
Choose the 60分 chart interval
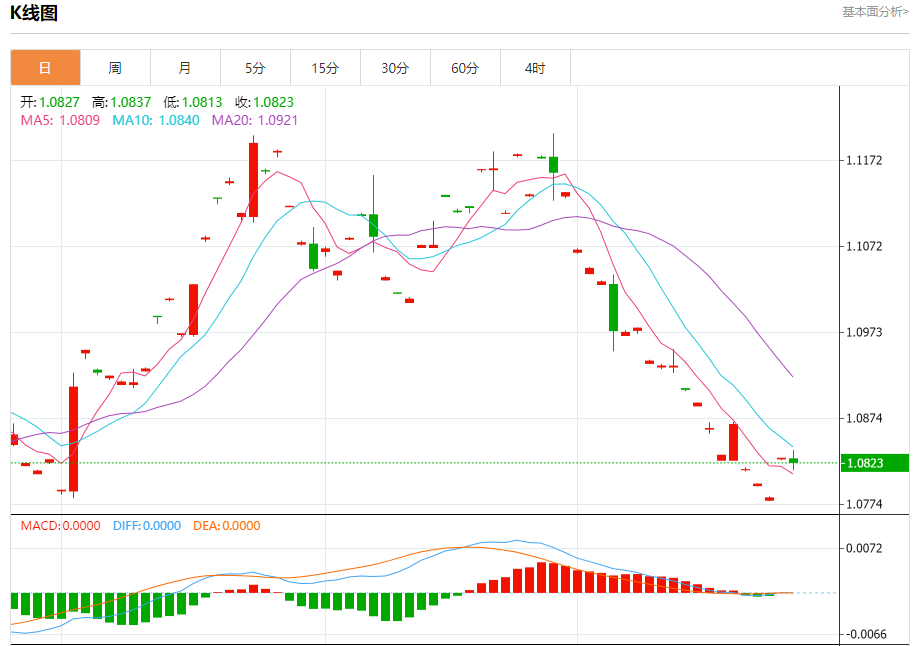pyautogui.click(x=465, y=68)
